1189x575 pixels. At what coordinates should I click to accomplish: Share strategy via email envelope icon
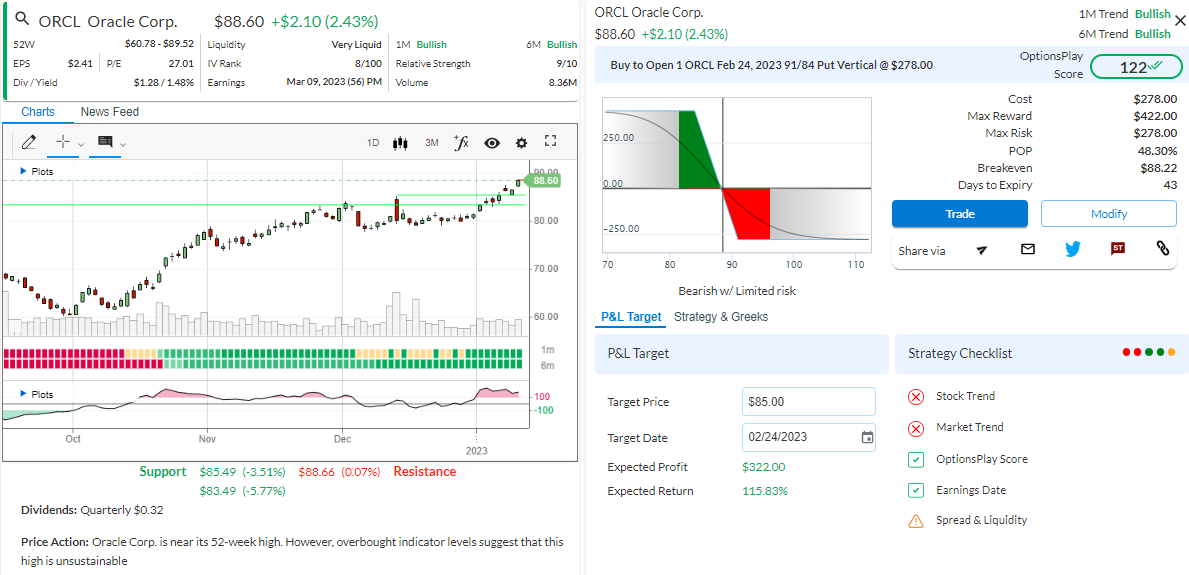(x=1027, y=249)
